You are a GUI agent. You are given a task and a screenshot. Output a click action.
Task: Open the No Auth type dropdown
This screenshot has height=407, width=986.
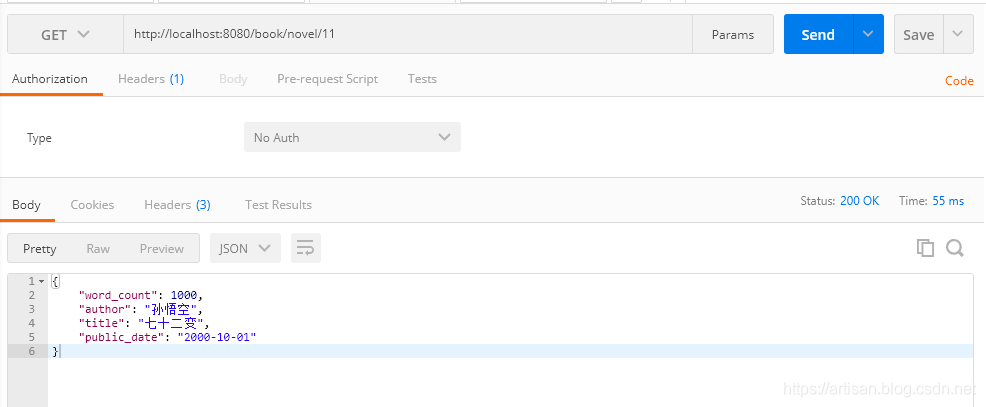352,137
